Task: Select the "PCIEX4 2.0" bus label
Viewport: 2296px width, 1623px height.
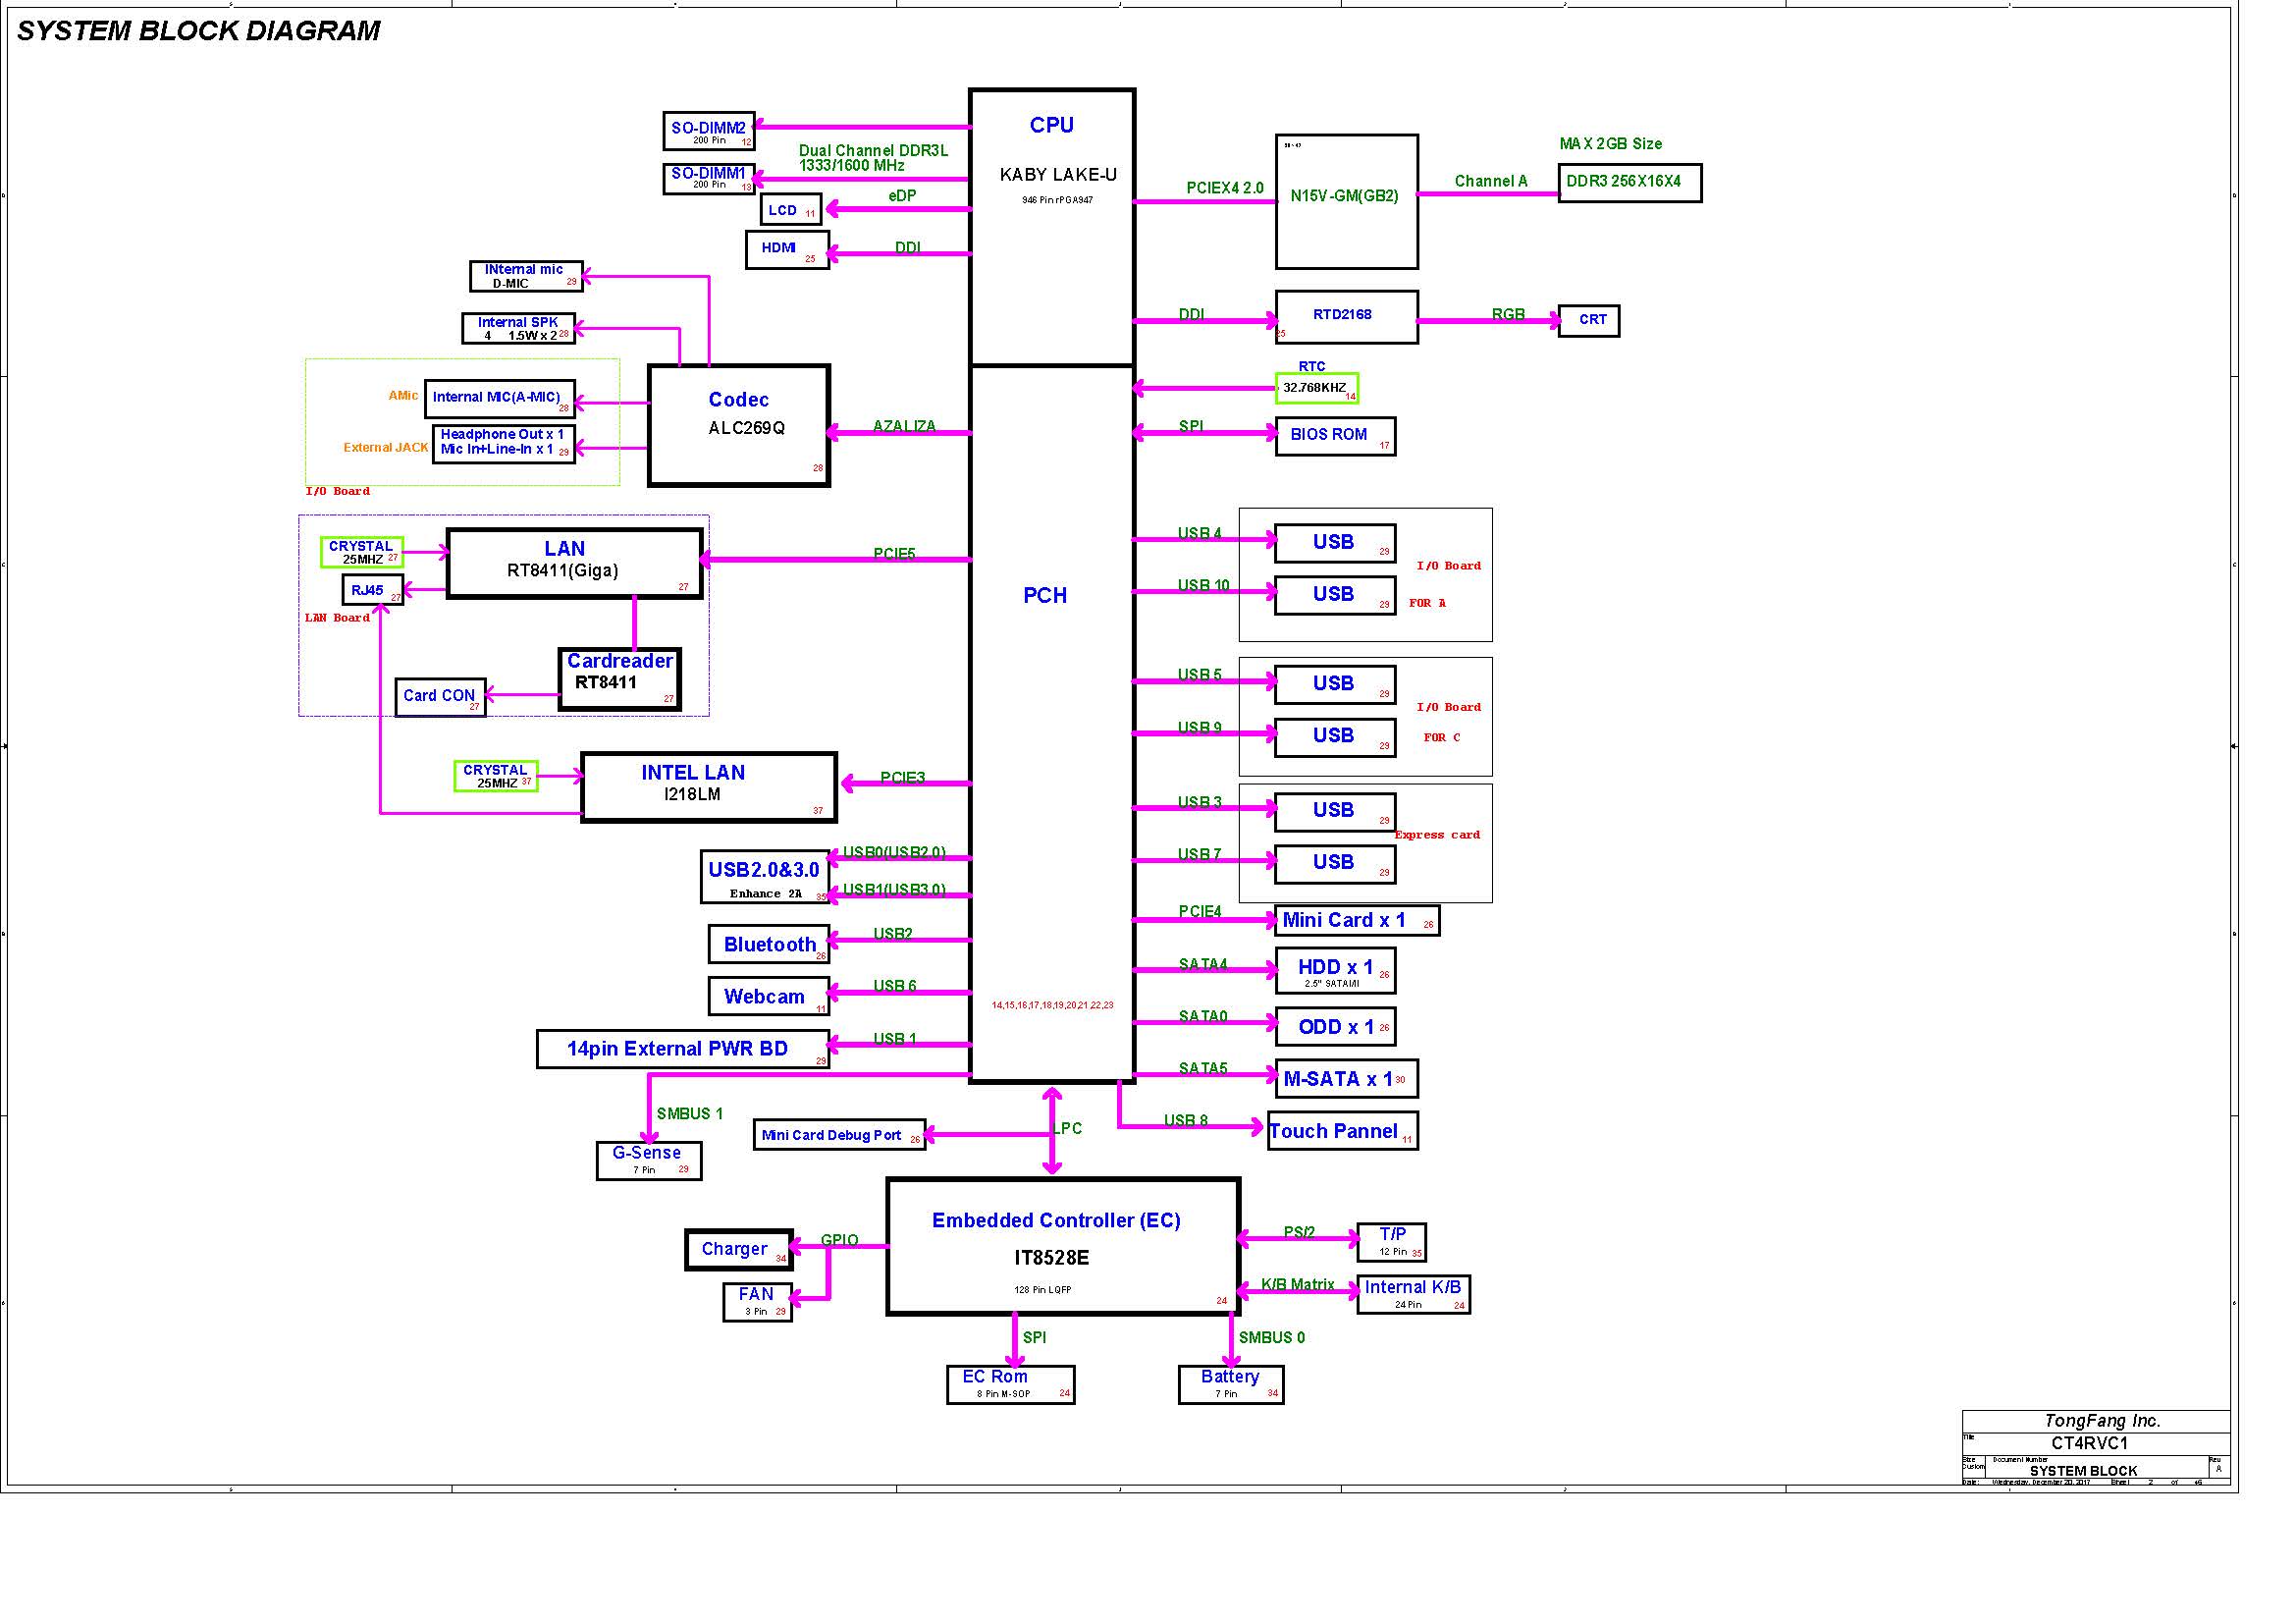Action: [x=1225, y=188]
